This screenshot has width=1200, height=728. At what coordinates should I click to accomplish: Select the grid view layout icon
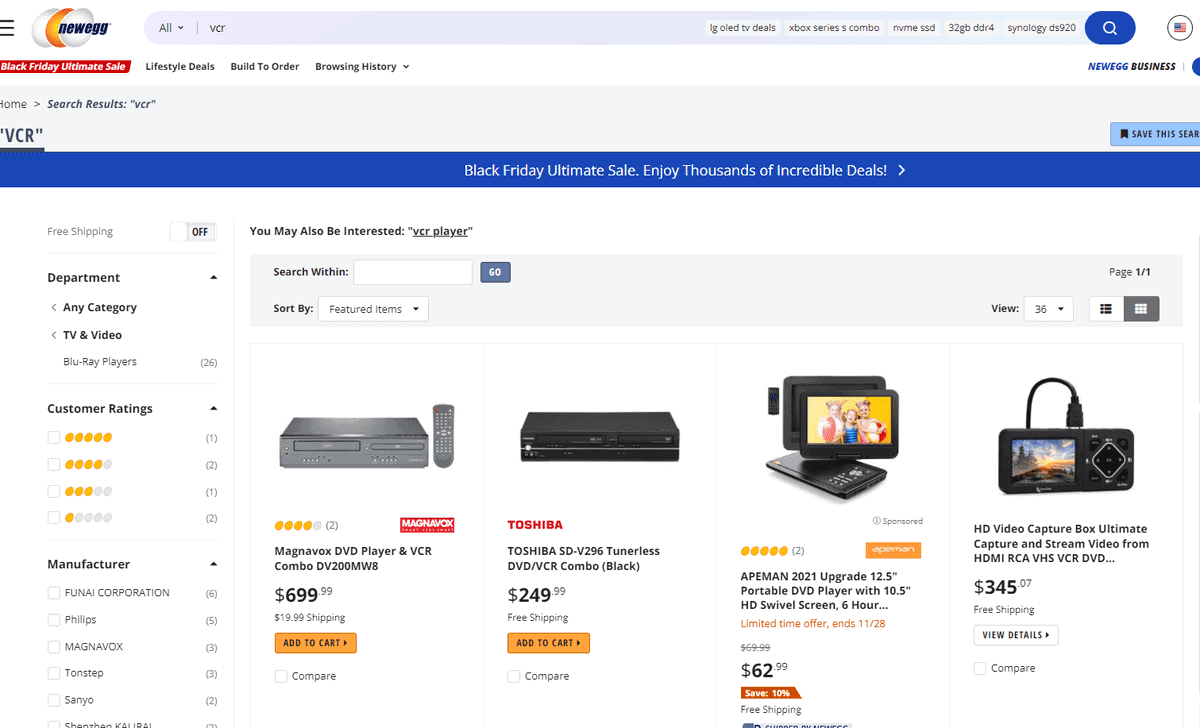pos(1140,308)
